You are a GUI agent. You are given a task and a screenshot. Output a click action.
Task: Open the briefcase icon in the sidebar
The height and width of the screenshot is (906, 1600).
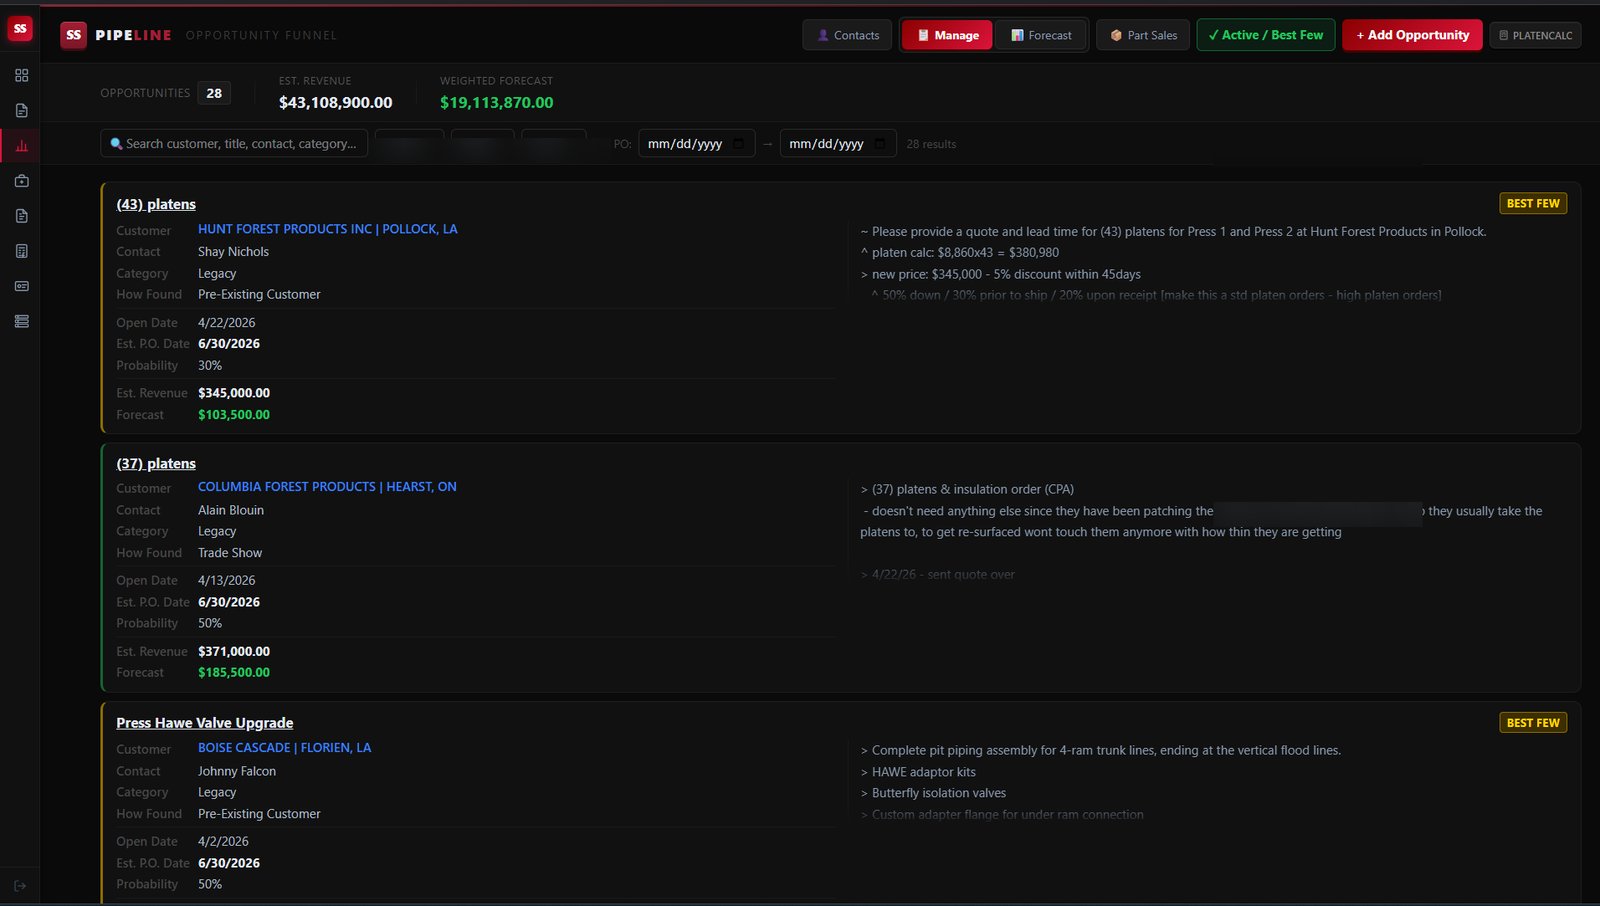(21, 181)
